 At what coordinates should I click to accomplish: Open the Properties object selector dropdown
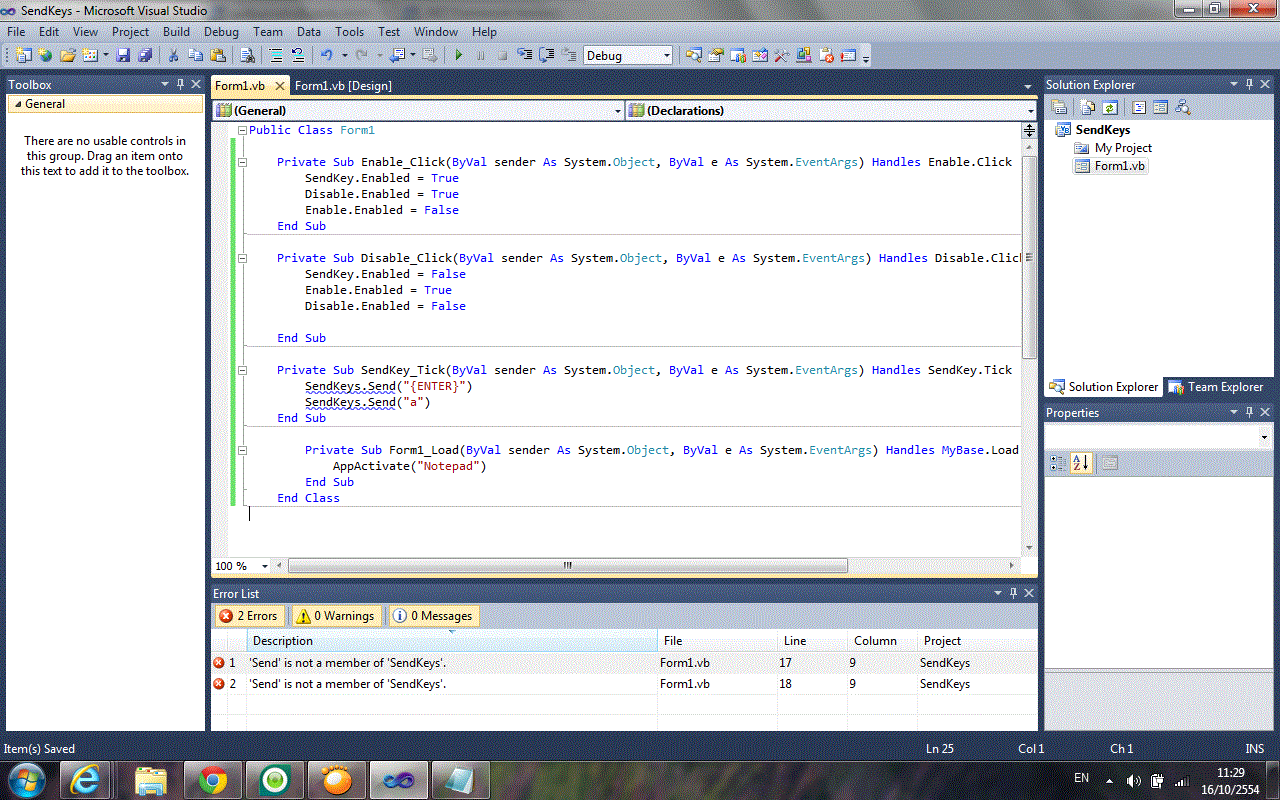1264,437
